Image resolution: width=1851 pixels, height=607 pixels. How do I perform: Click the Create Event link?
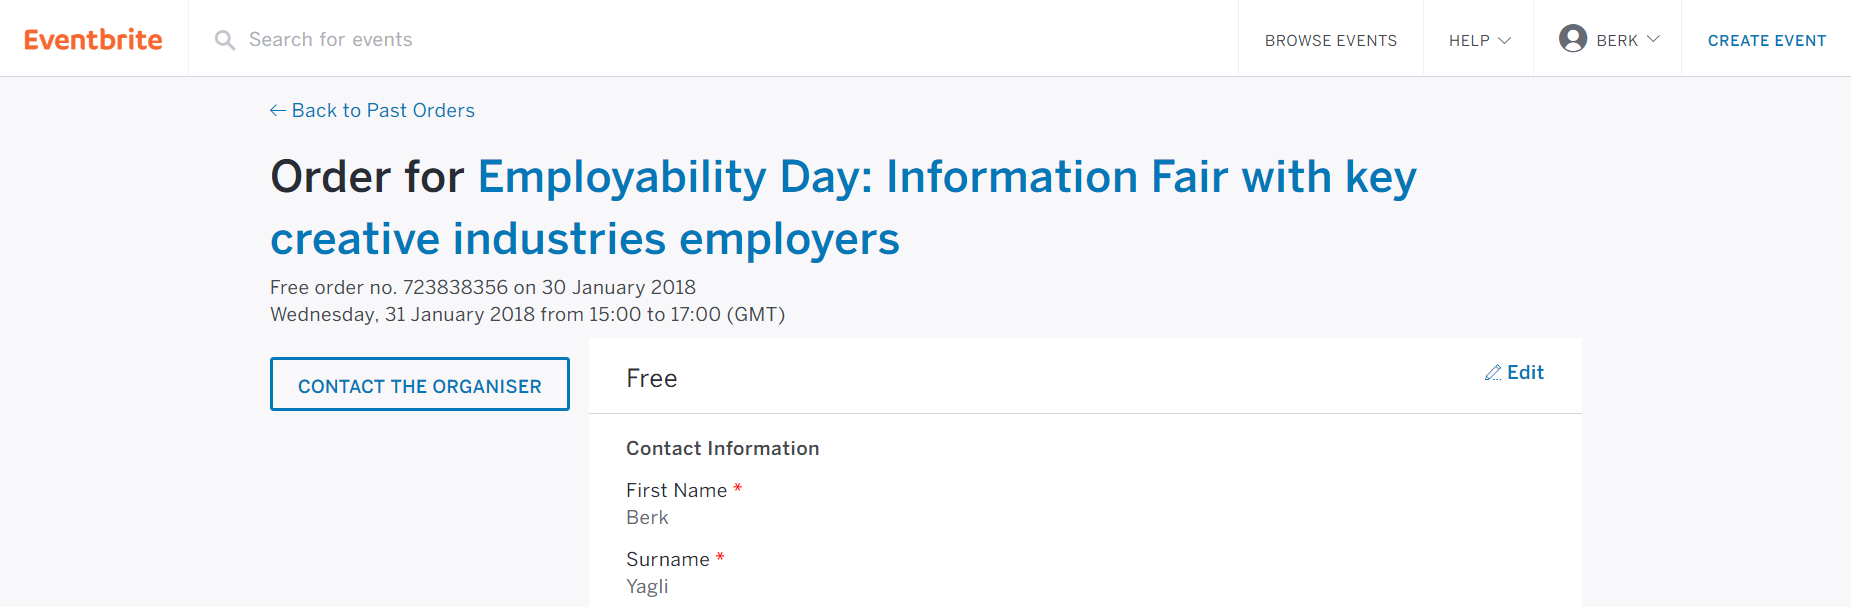point(1766,41)
